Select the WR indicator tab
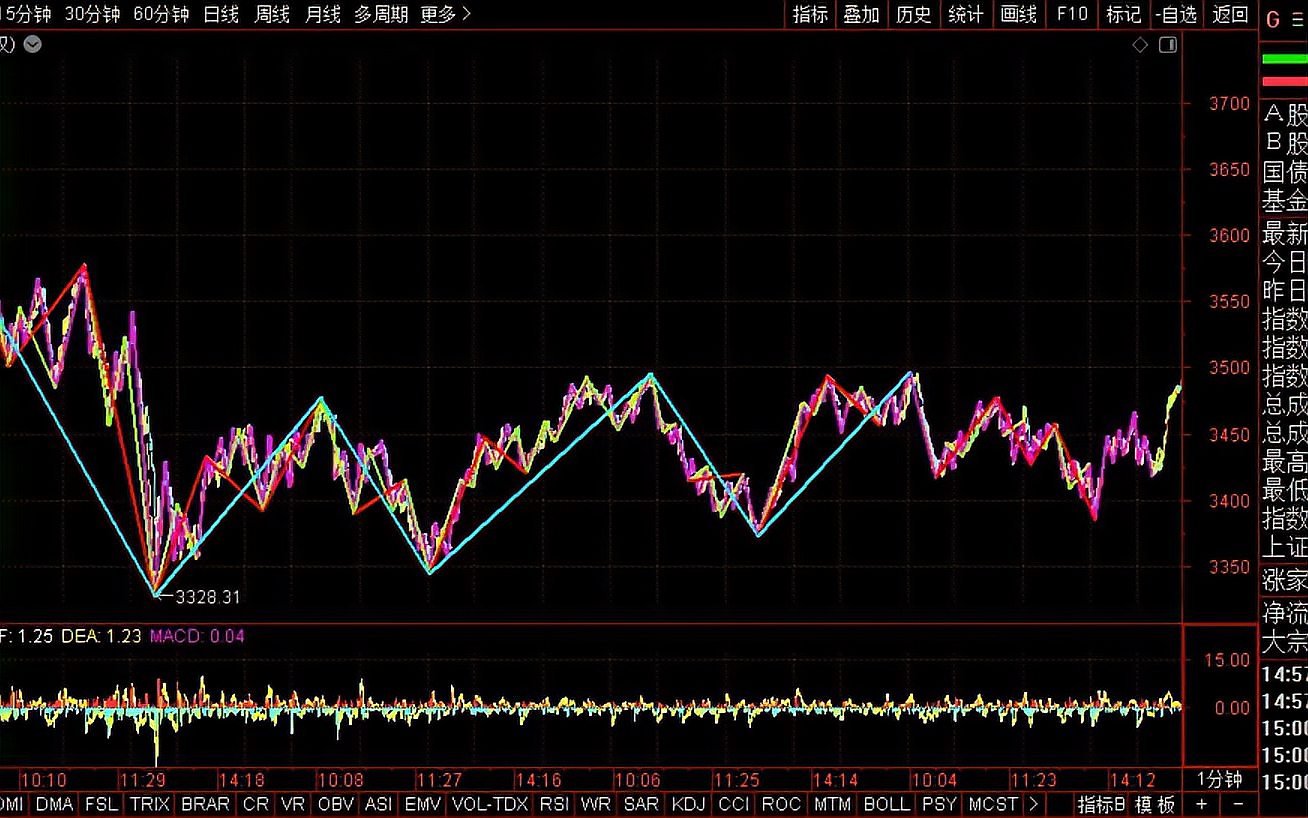This screenshot has width=1308, height=818. click(x=596, y=804)
